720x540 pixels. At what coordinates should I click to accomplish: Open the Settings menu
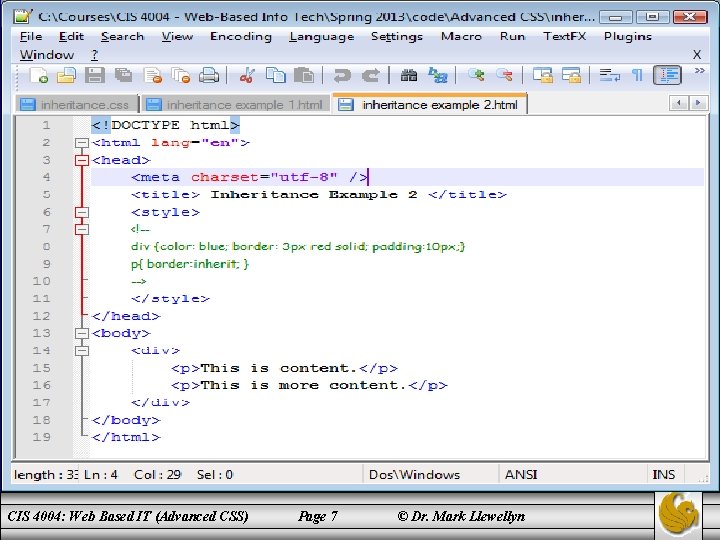397,36
